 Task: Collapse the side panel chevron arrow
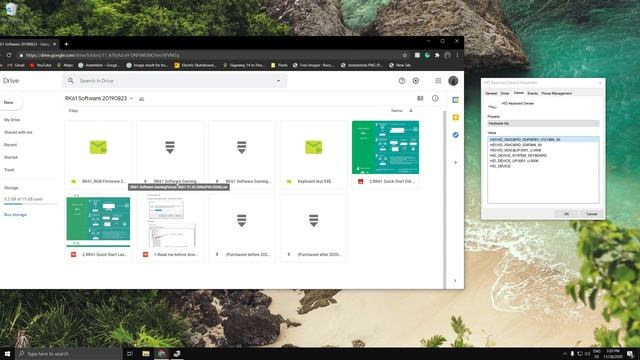[455, 281]
